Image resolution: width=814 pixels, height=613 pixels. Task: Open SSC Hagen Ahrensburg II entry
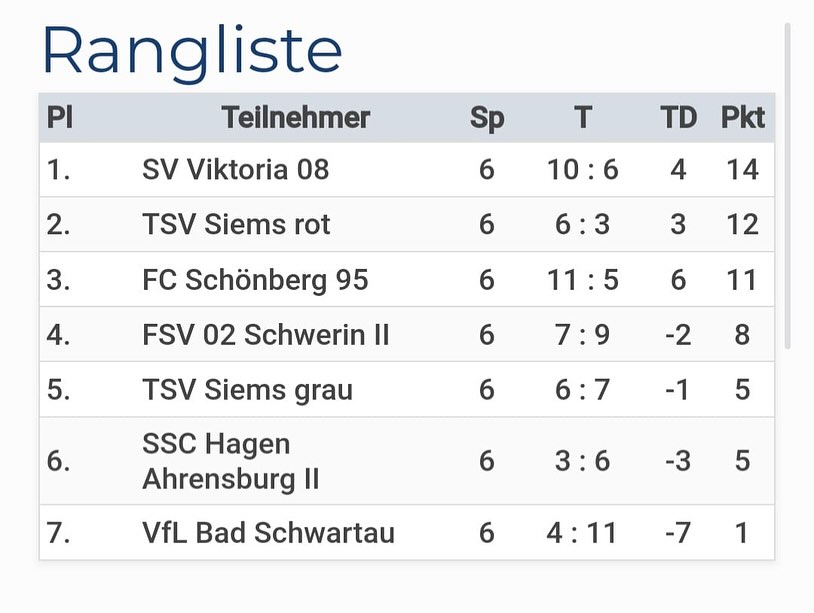[x=231, y=461]
